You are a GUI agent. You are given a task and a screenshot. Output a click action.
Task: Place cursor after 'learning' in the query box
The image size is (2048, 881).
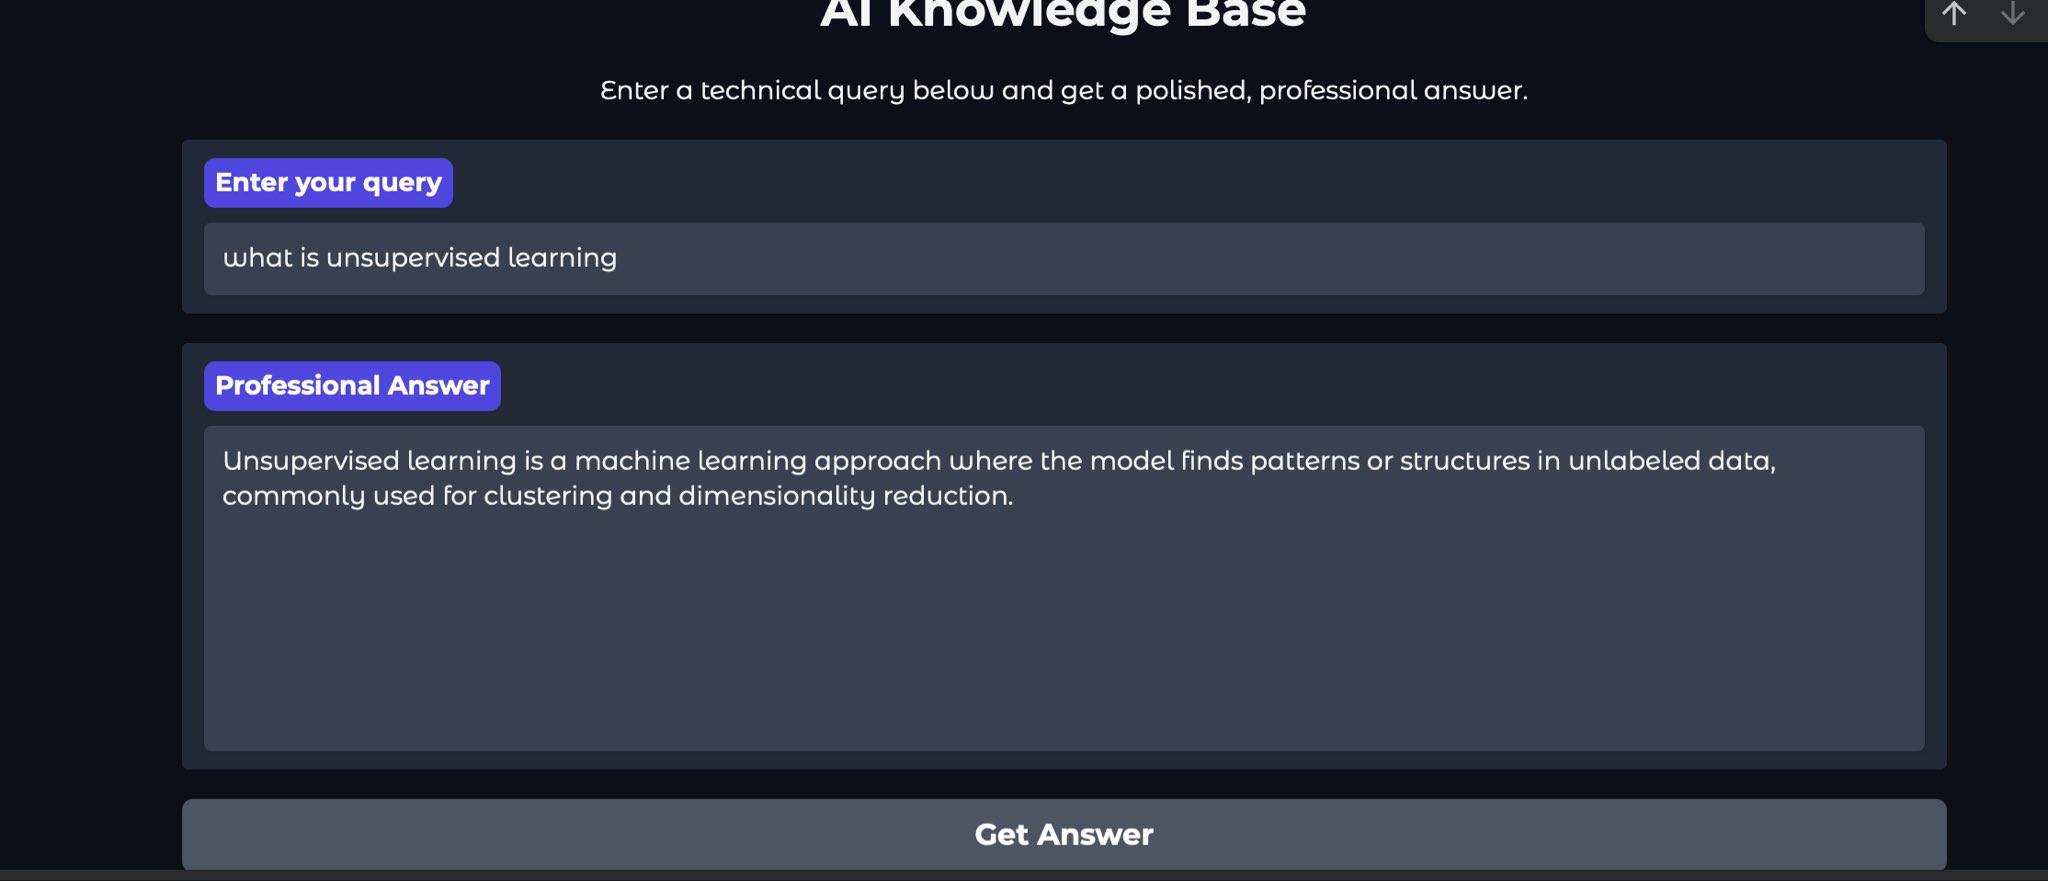[619, 258]
